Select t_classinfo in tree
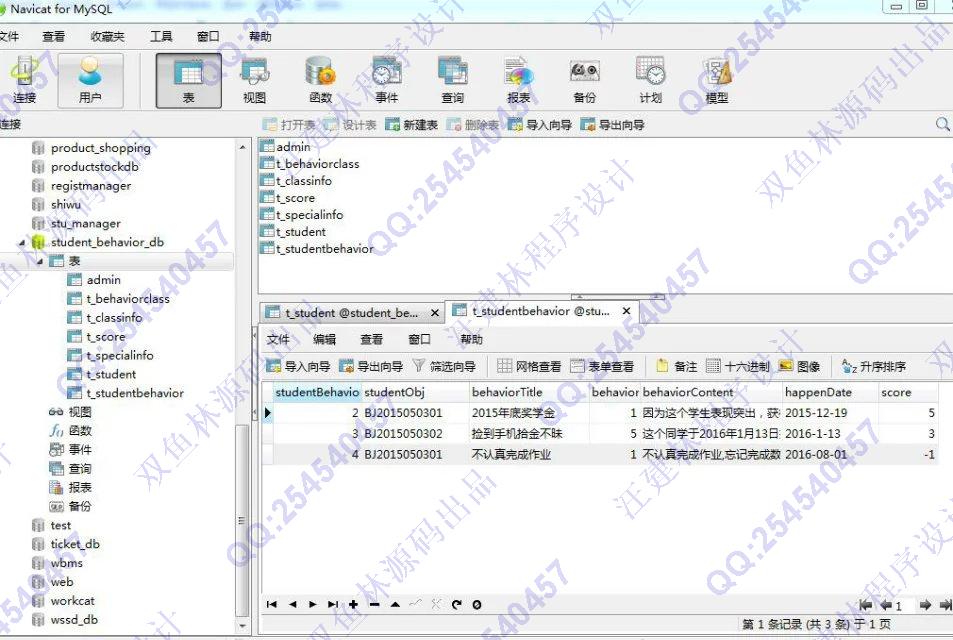This screenshot has width=953, height=640. 114,318
